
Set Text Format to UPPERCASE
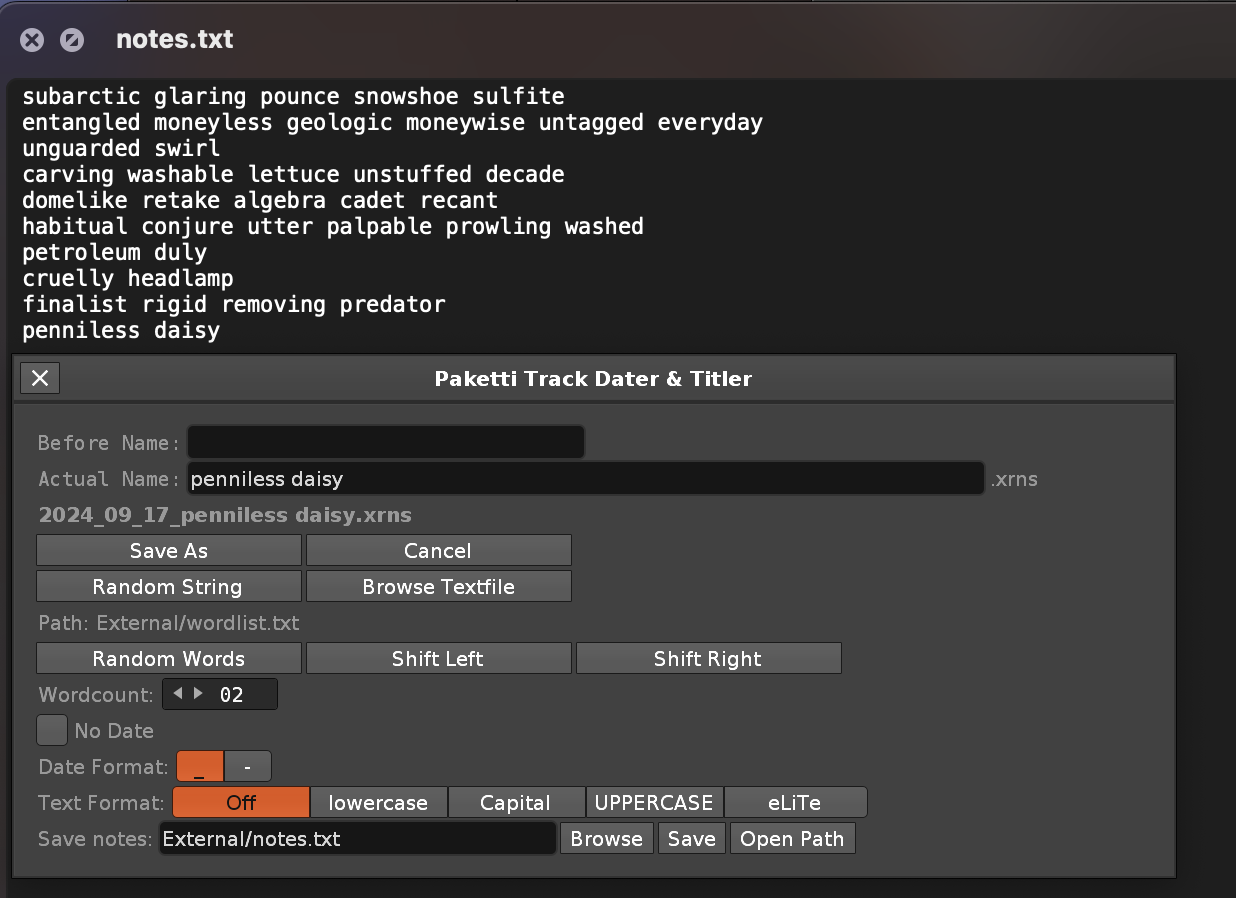pos(654,803)
